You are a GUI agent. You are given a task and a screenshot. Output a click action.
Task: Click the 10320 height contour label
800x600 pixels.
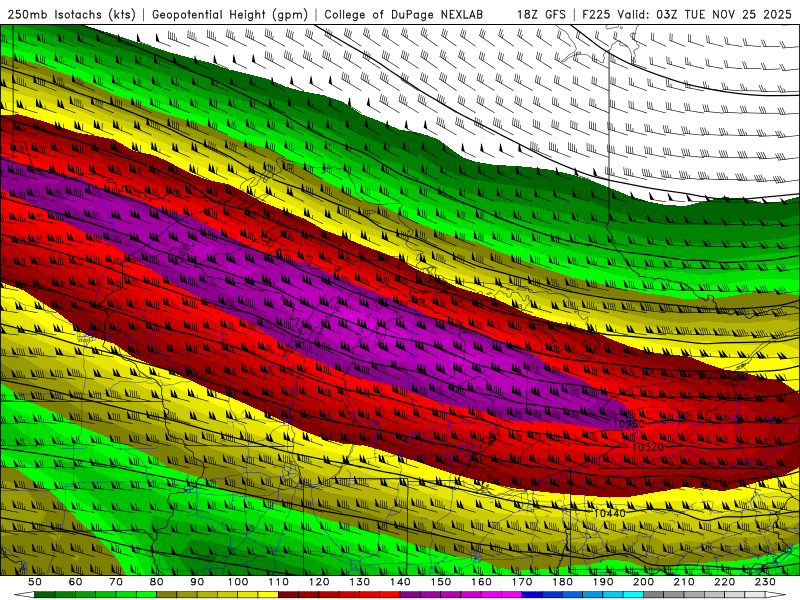[648, 447]
